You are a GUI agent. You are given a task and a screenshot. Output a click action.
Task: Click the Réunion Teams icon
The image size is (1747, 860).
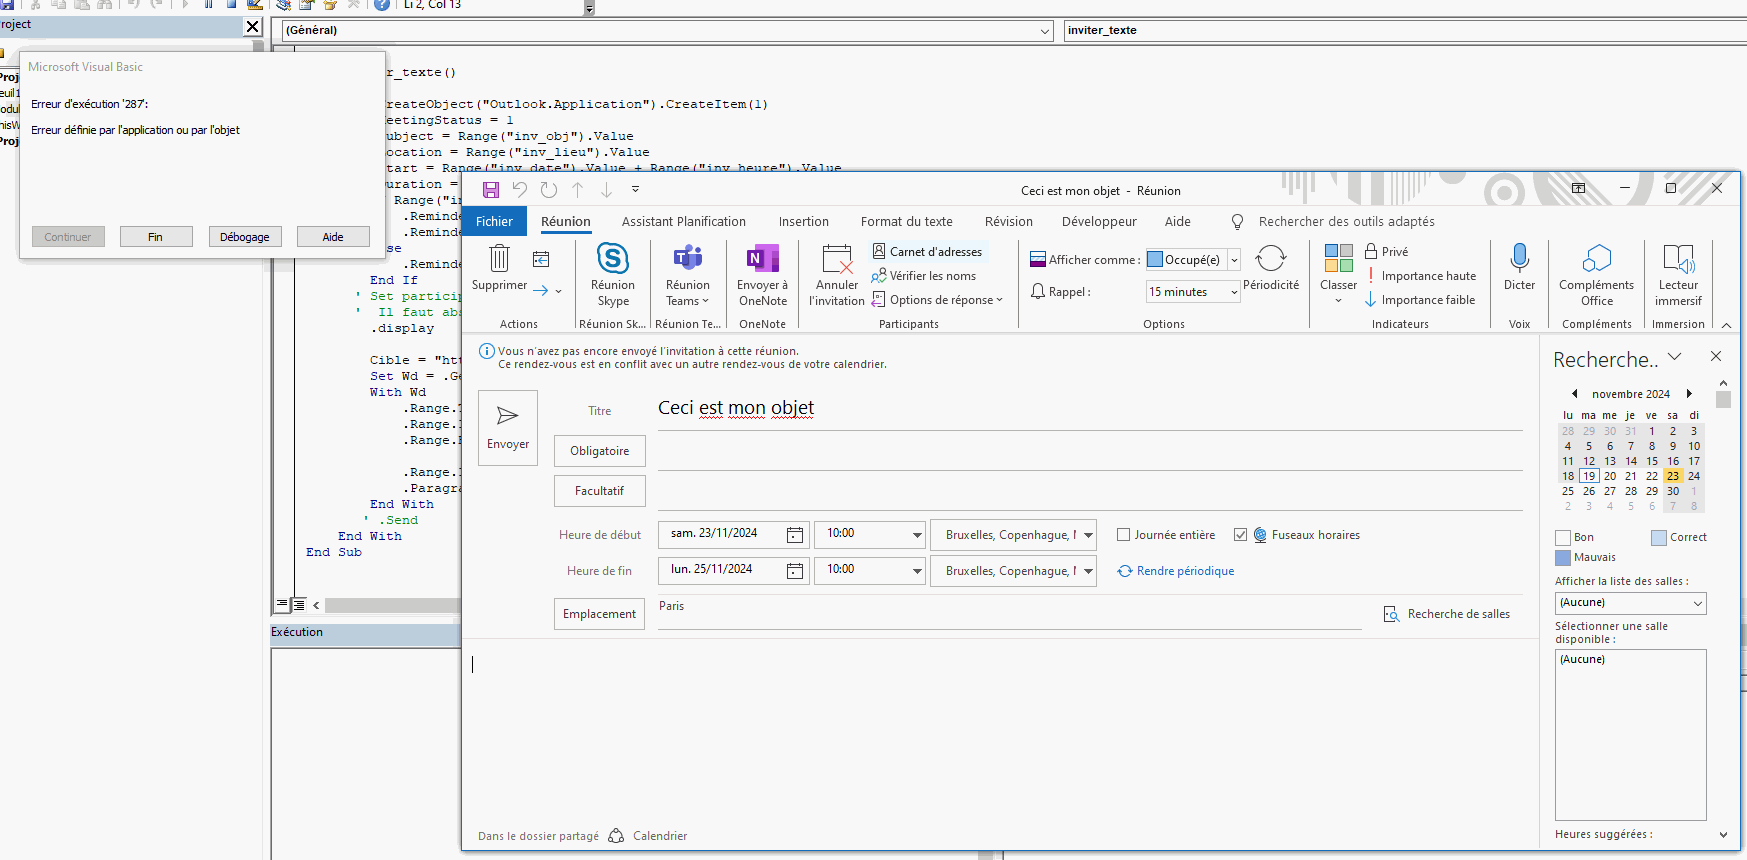click(688, 259)
